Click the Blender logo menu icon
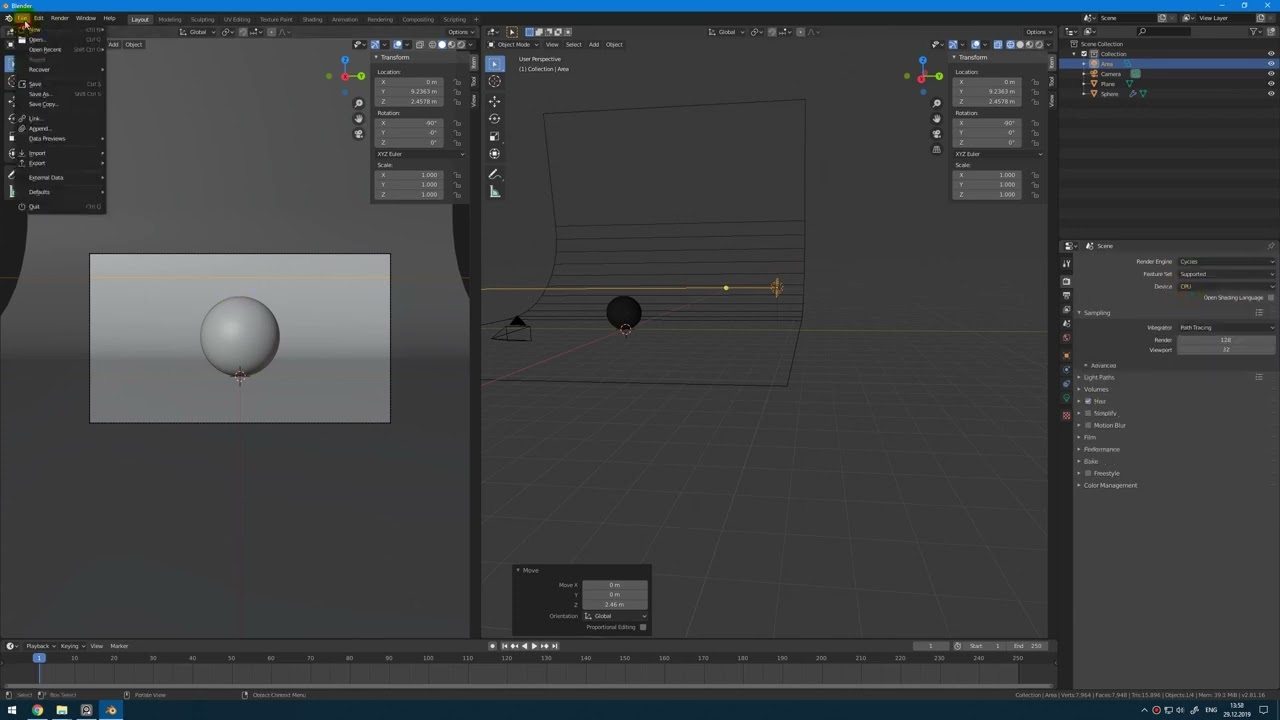1280x720 pixels. pyautogui.click(x=8, y=18)
